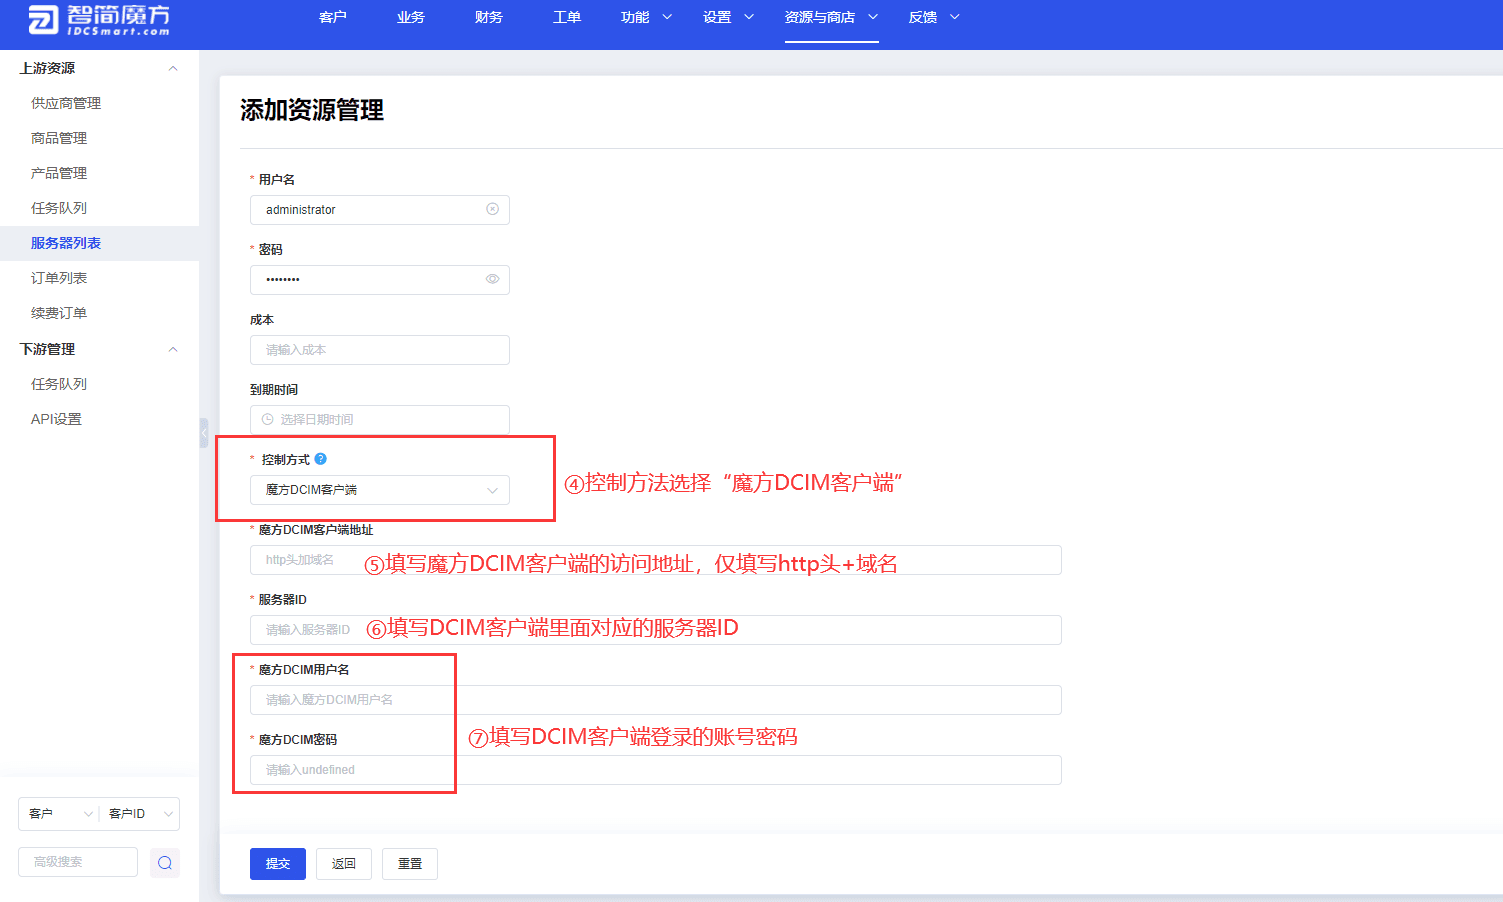Click the 高级搜索 search box
This screenshot has width=1503, height=902.
(78, 862)
